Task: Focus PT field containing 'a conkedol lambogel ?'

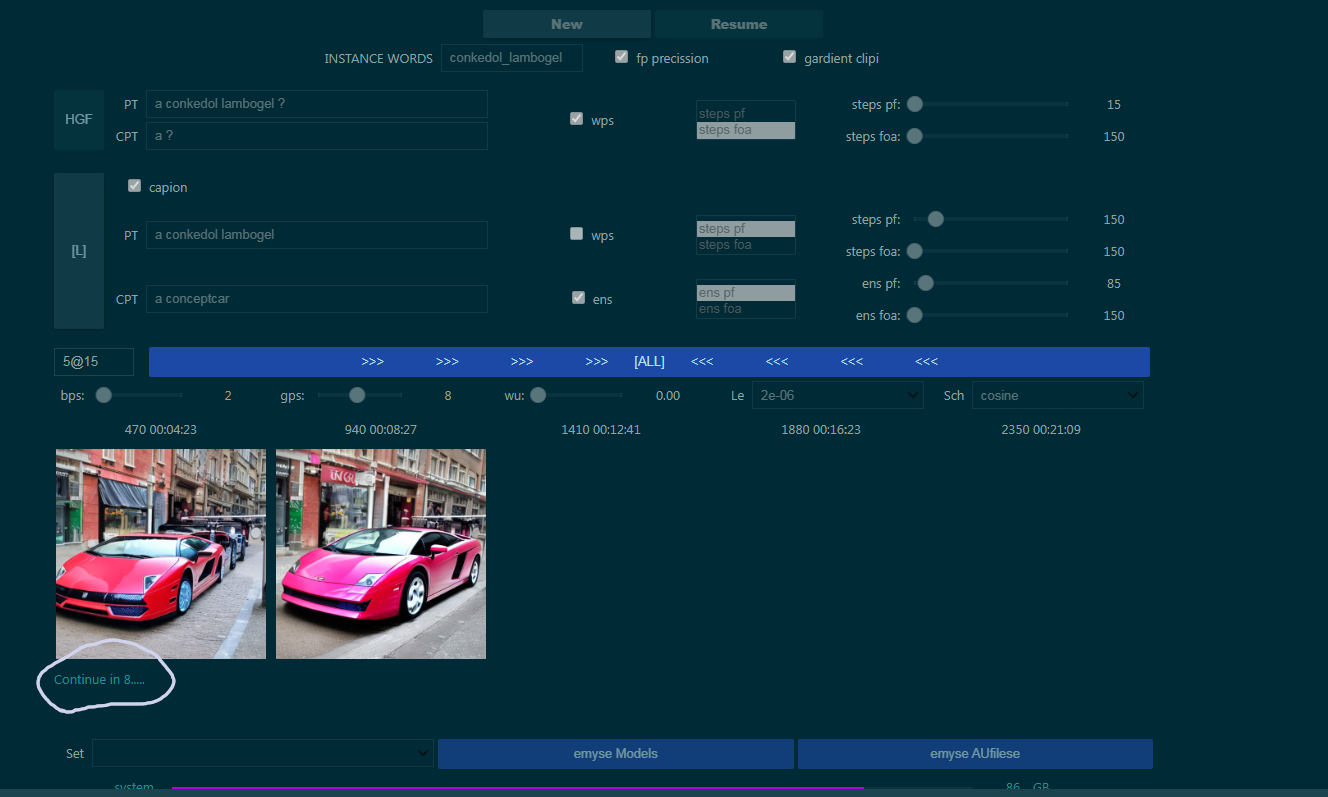Action: (x=317, y=104)
